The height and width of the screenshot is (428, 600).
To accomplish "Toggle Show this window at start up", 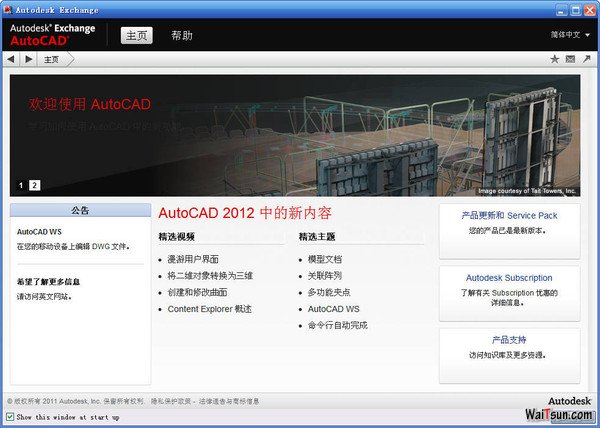I will [10, 417].
